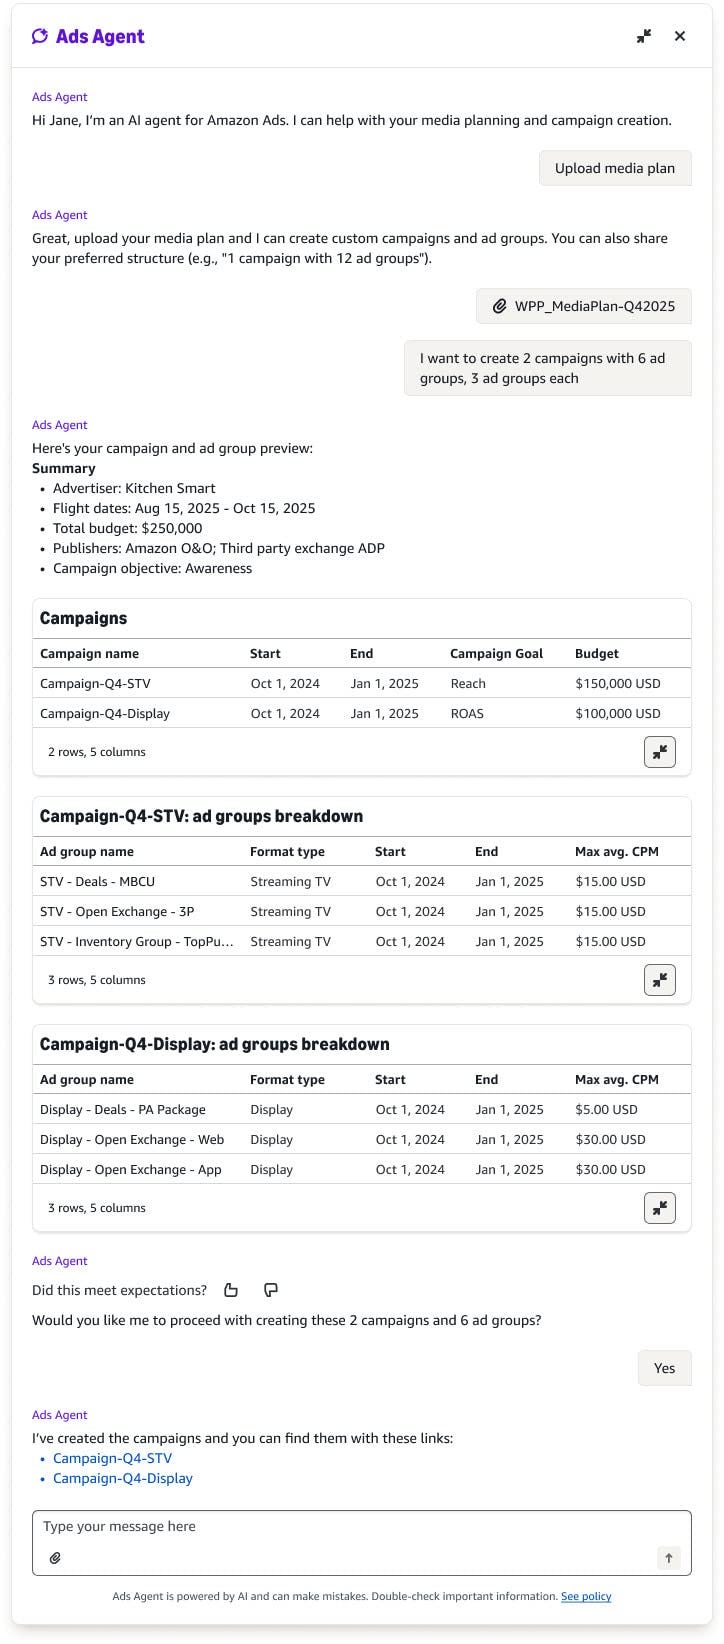Expand the Campaign-Q4-Display ad groups table

pyautogui.click(x=659, y=1207)
